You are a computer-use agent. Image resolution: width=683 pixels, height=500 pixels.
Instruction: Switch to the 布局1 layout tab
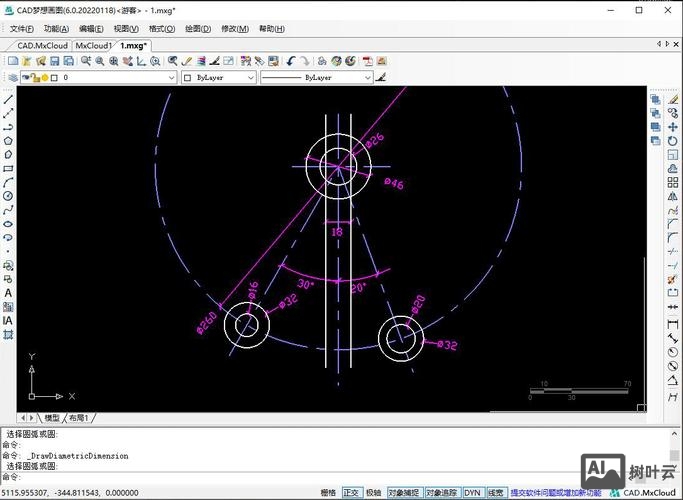tap(79, 417)
